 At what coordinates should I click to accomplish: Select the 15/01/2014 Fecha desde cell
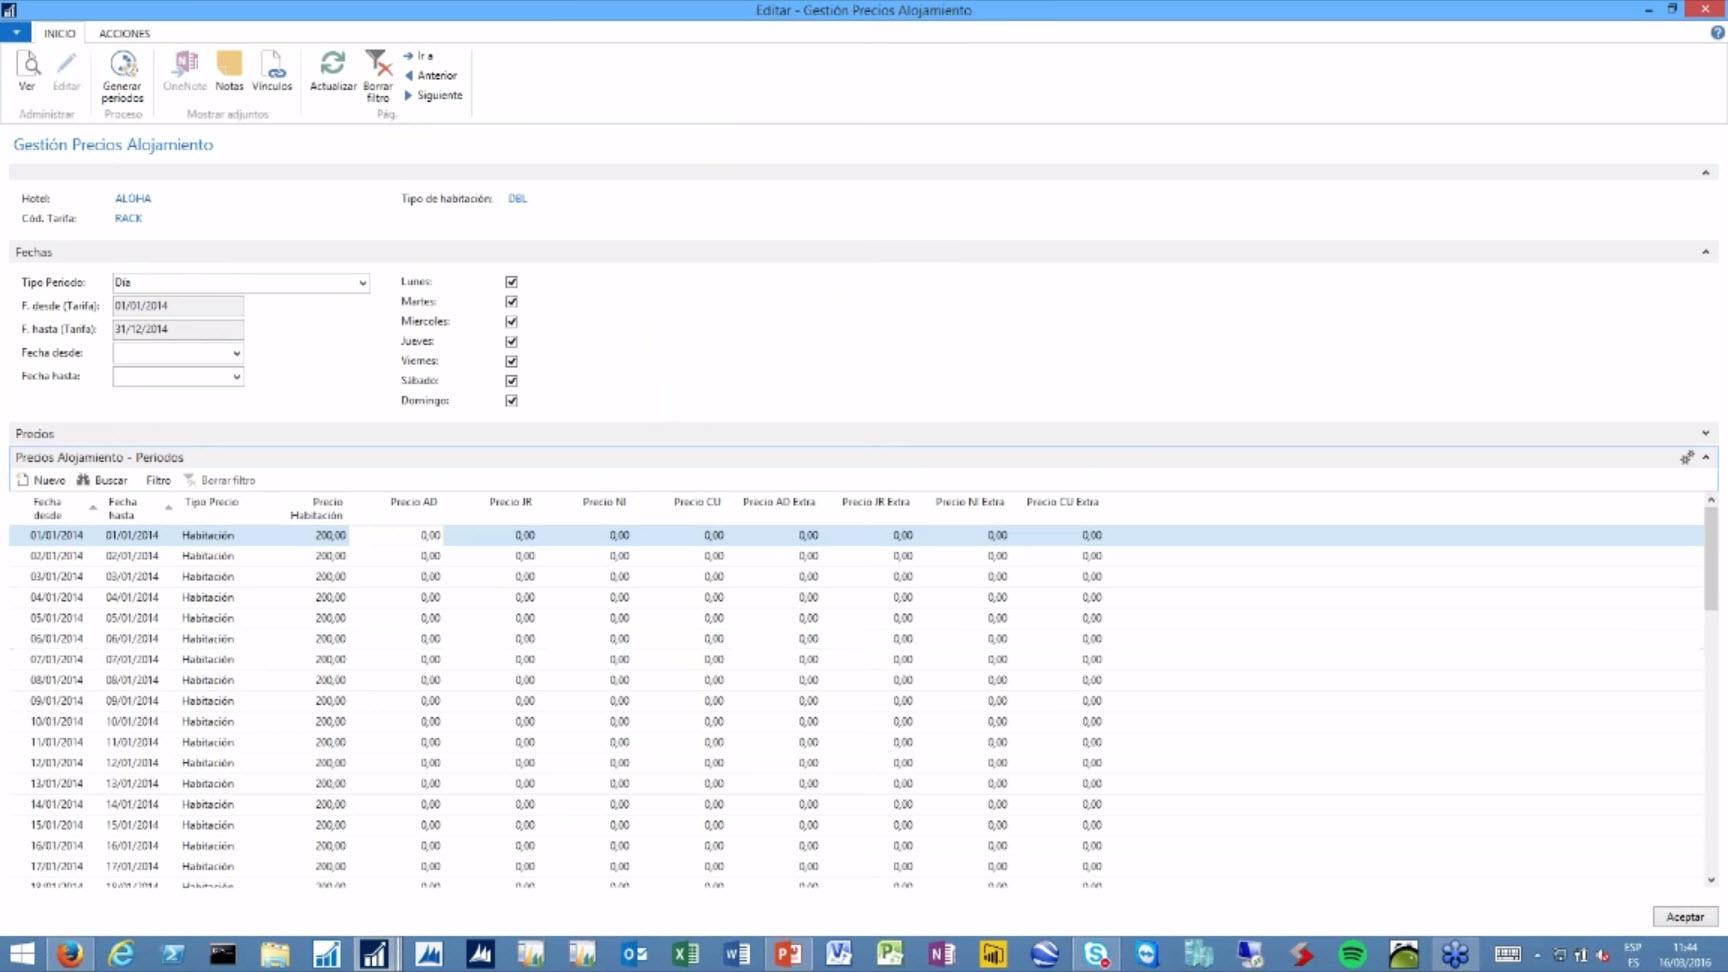coord(56,825)
